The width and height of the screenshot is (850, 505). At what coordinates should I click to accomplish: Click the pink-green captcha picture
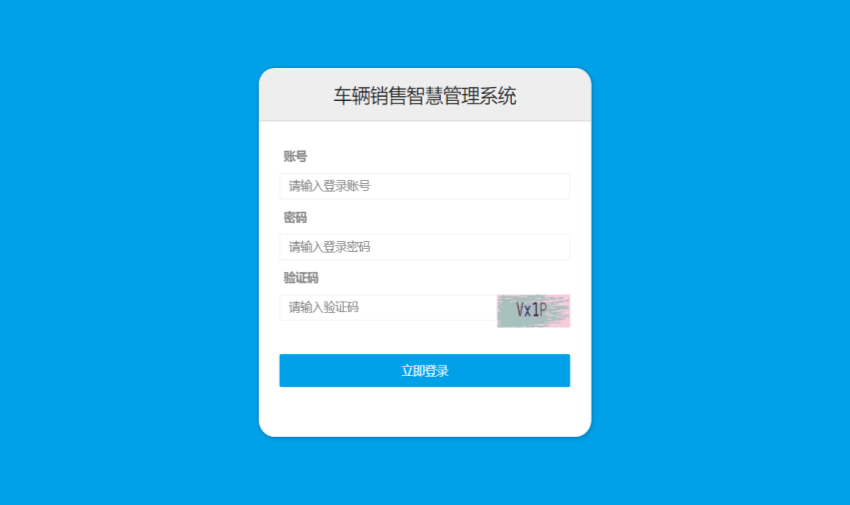coord(533,310)
